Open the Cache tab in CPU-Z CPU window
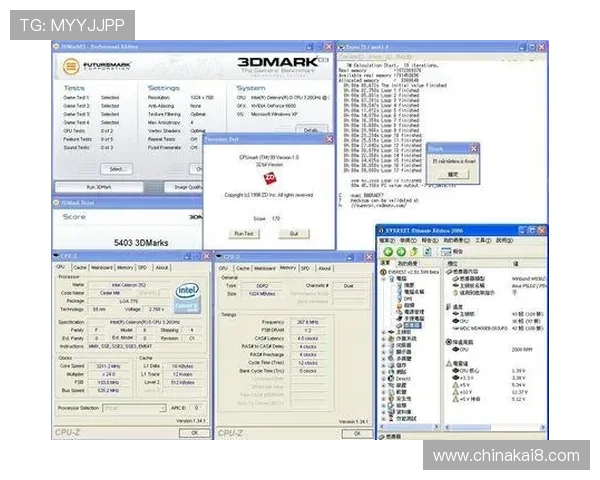The image size is (600, 480). 80,268
